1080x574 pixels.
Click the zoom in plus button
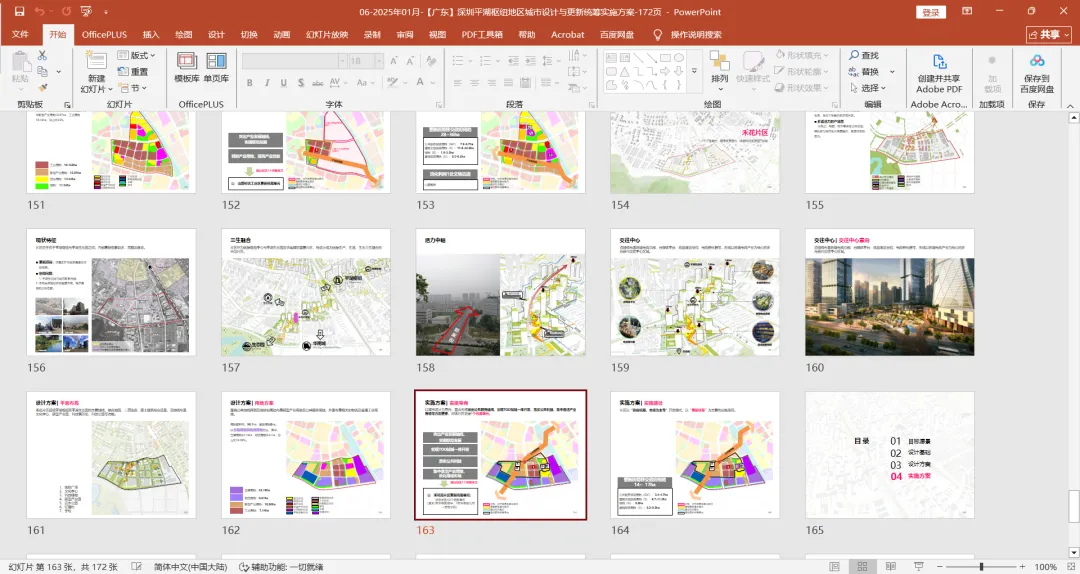[x=1023, y=566]
